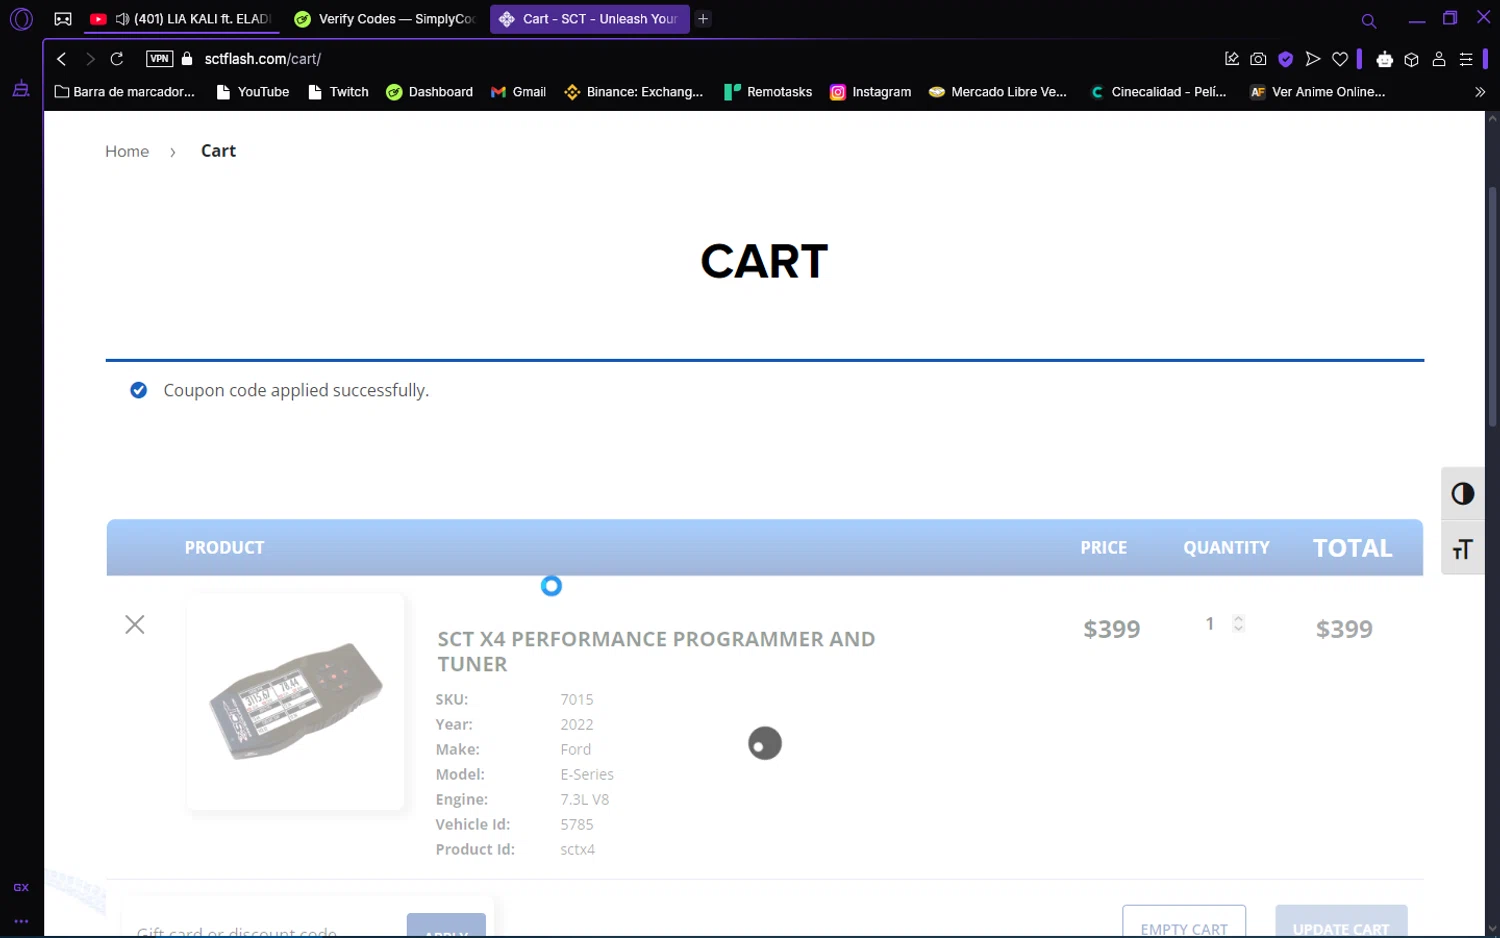Go to Home breadcrumb link
The image size is (1500, 938).
pyautogui.click(x=127, y=151)
